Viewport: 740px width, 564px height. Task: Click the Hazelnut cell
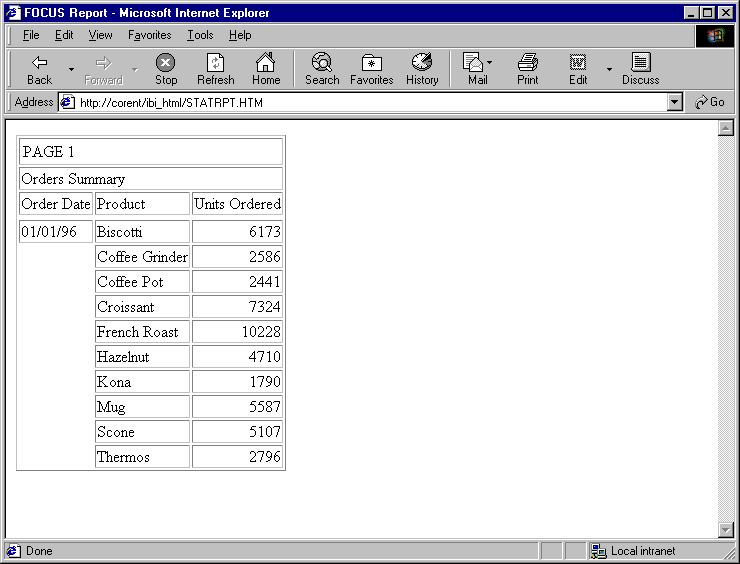coord(143,356)
